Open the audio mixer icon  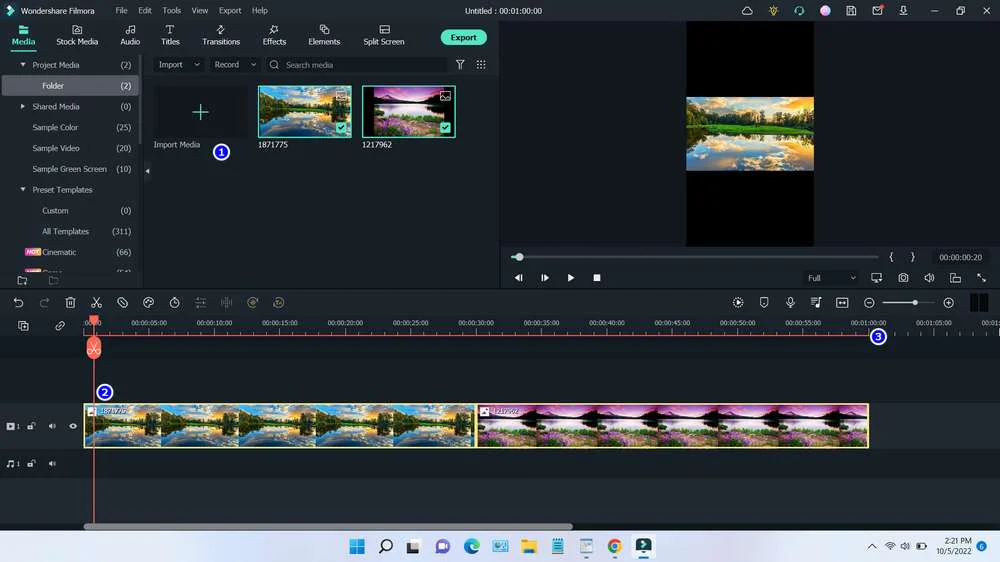[x=816, y=303]
